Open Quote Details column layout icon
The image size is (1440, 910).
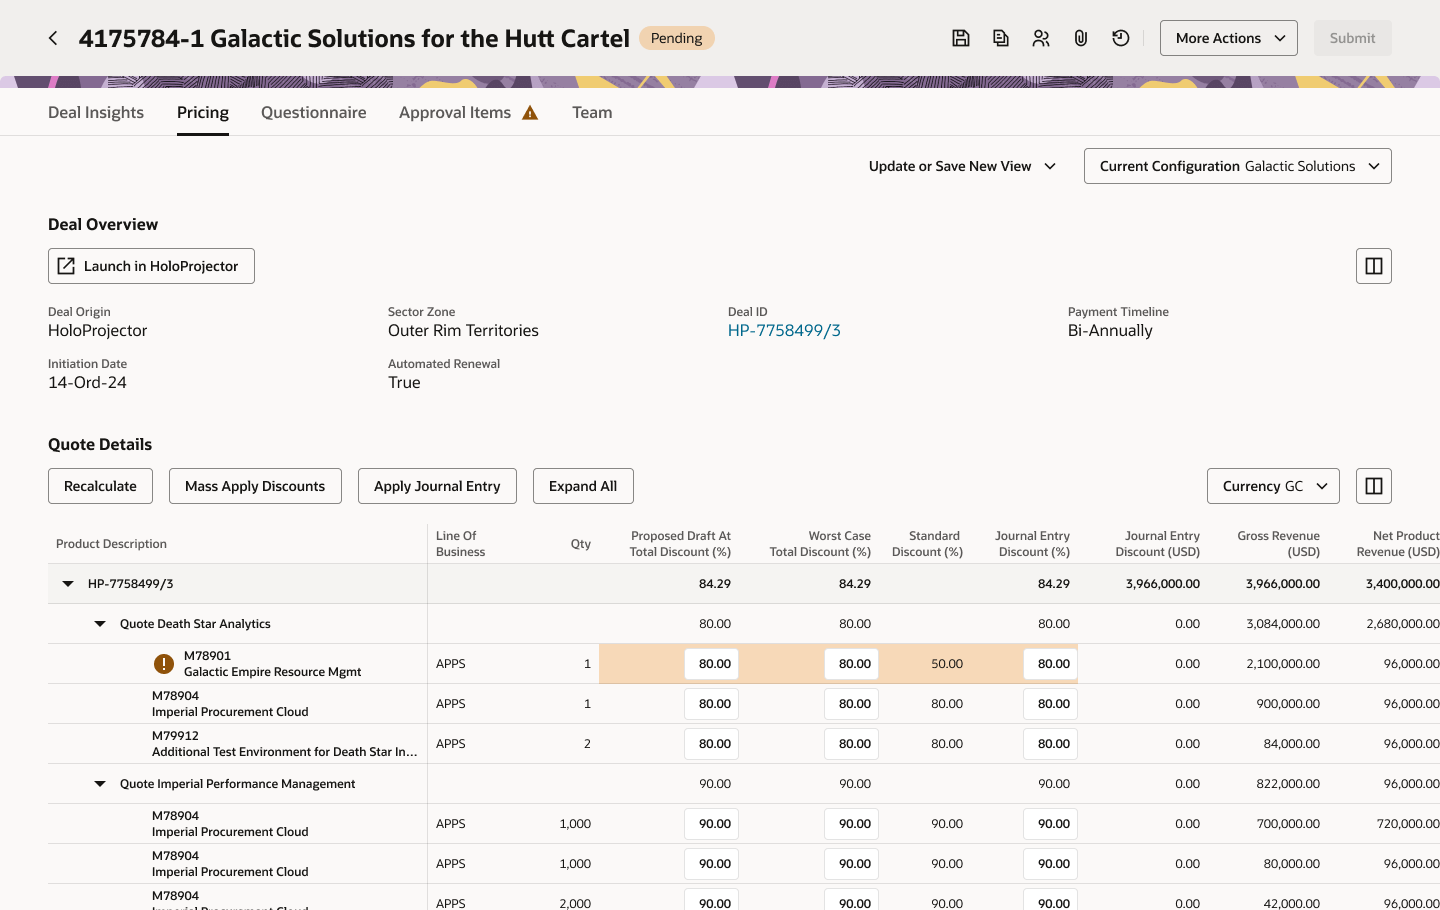coord(1374,486)
